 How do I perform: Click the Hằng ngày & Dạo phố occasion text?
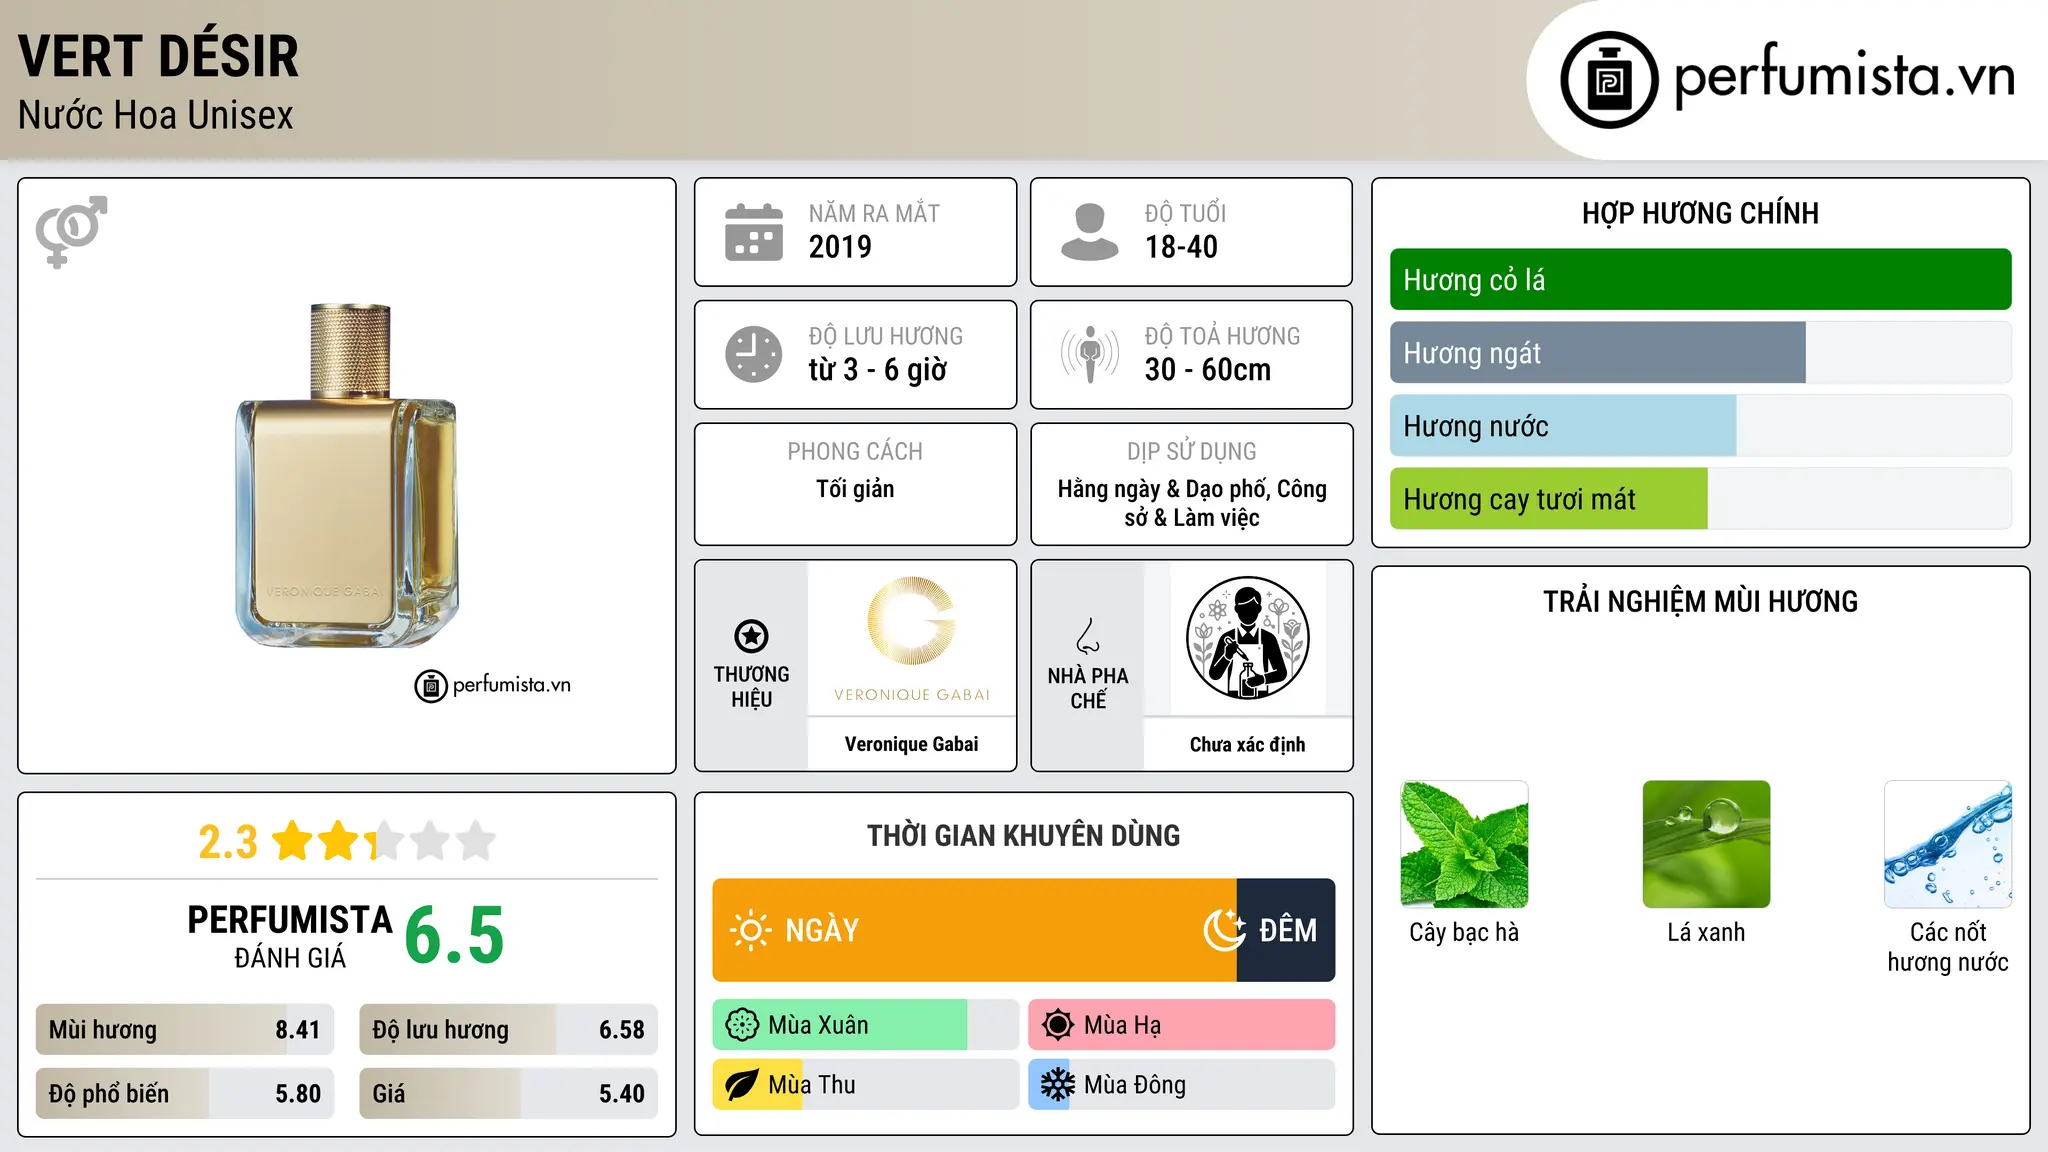1192,503
